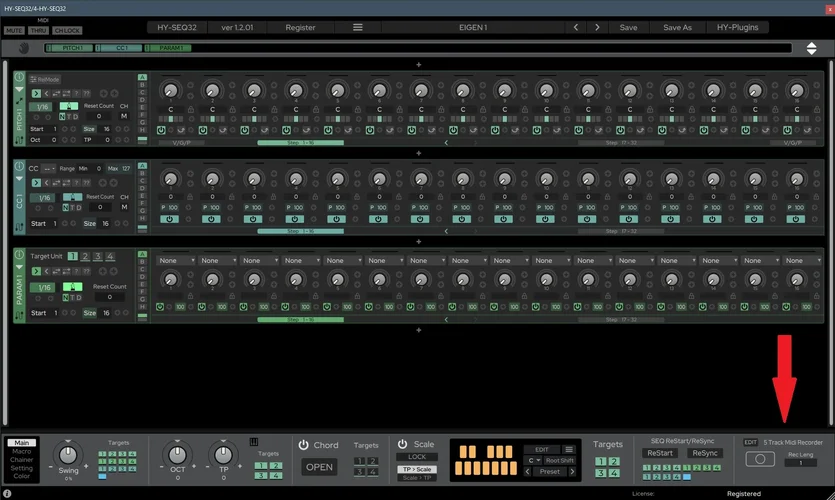Screen dimensions: 835x500
Task: Click the Rec Leng value field
Action: (x=800, y=463)
